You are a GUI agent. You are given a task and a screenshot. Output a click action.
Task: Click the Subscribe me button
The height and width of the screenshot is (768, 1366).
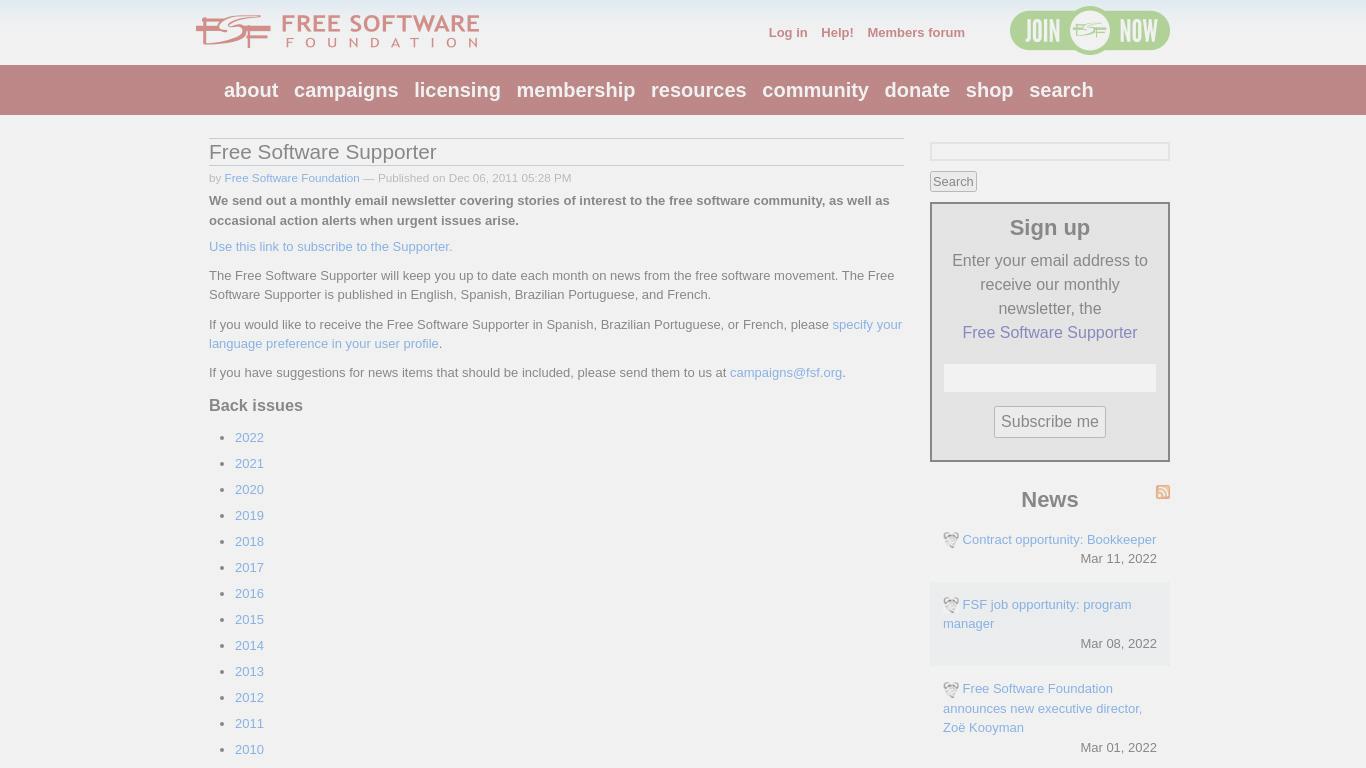(x=1050, y=422)
